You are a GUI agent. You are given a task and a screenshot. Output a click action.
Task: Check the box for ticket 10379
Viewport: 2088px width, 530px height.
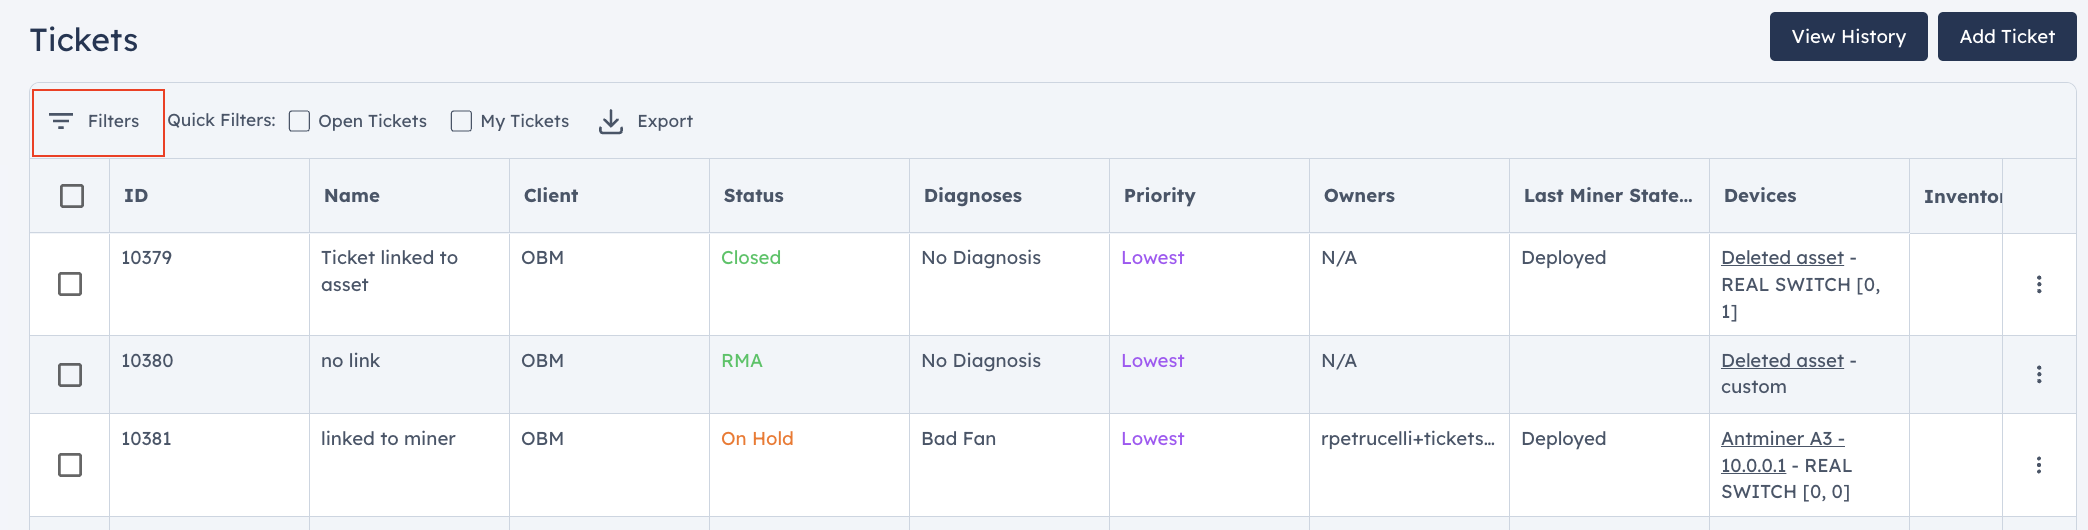[x=70, y=284]
